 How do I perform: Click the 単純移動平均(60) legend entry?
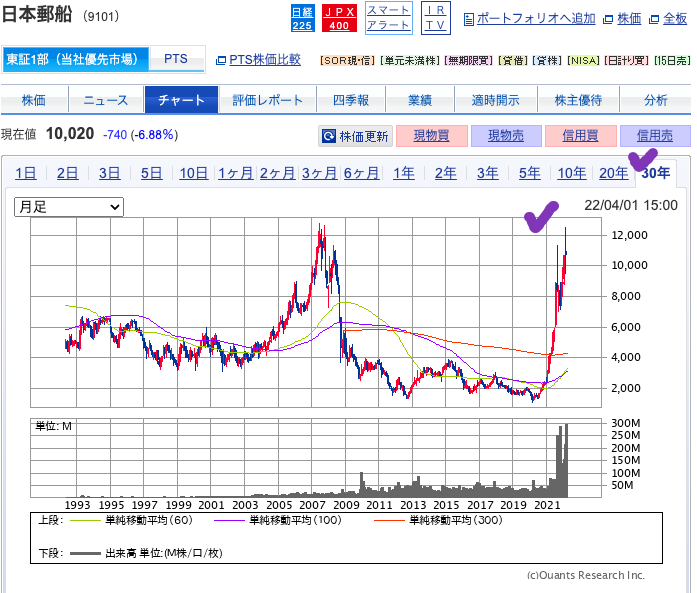[132, 520]
